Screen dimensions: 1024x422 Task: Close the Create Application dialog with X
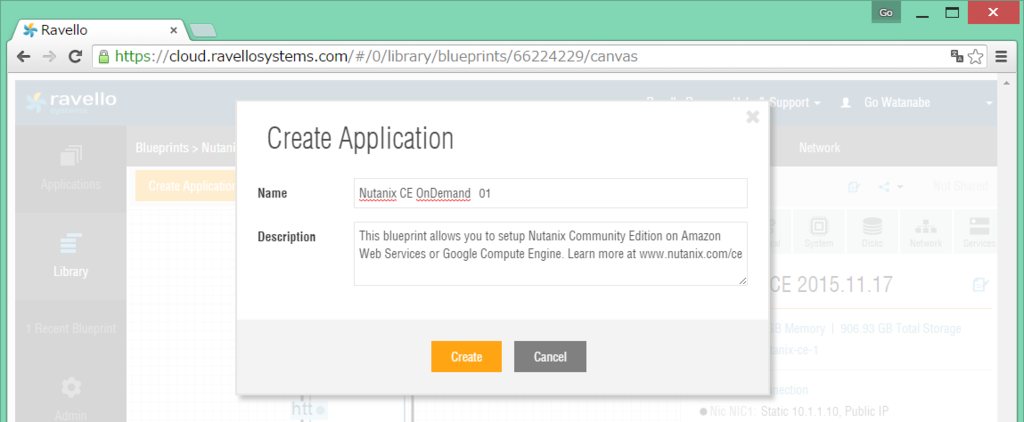[752, 117]
